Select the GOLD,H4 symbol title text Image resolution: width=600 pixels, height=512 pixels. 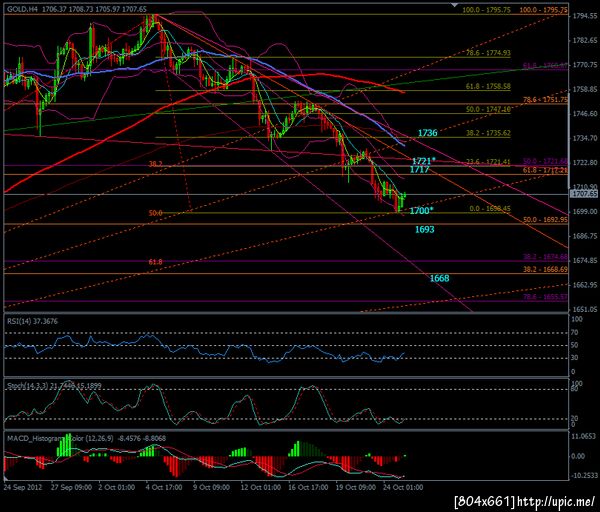click(22, 9)
